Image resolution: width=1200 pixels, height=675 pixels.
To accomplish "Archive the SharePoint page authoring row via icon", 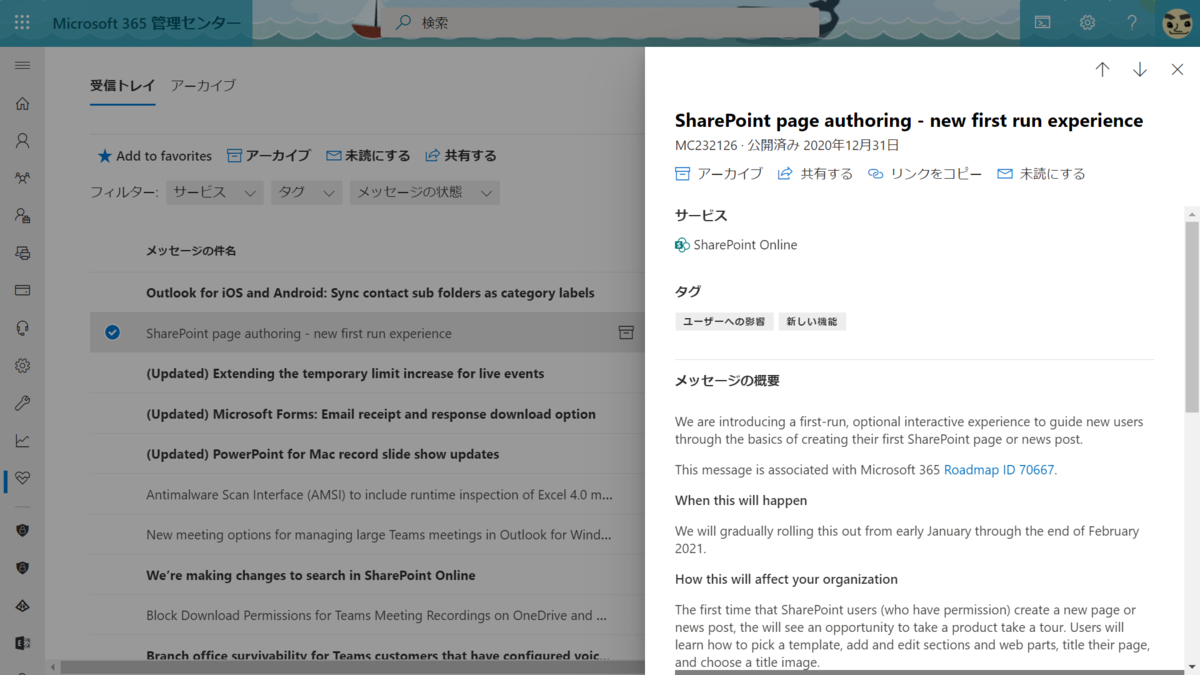I will pos(626,332).
